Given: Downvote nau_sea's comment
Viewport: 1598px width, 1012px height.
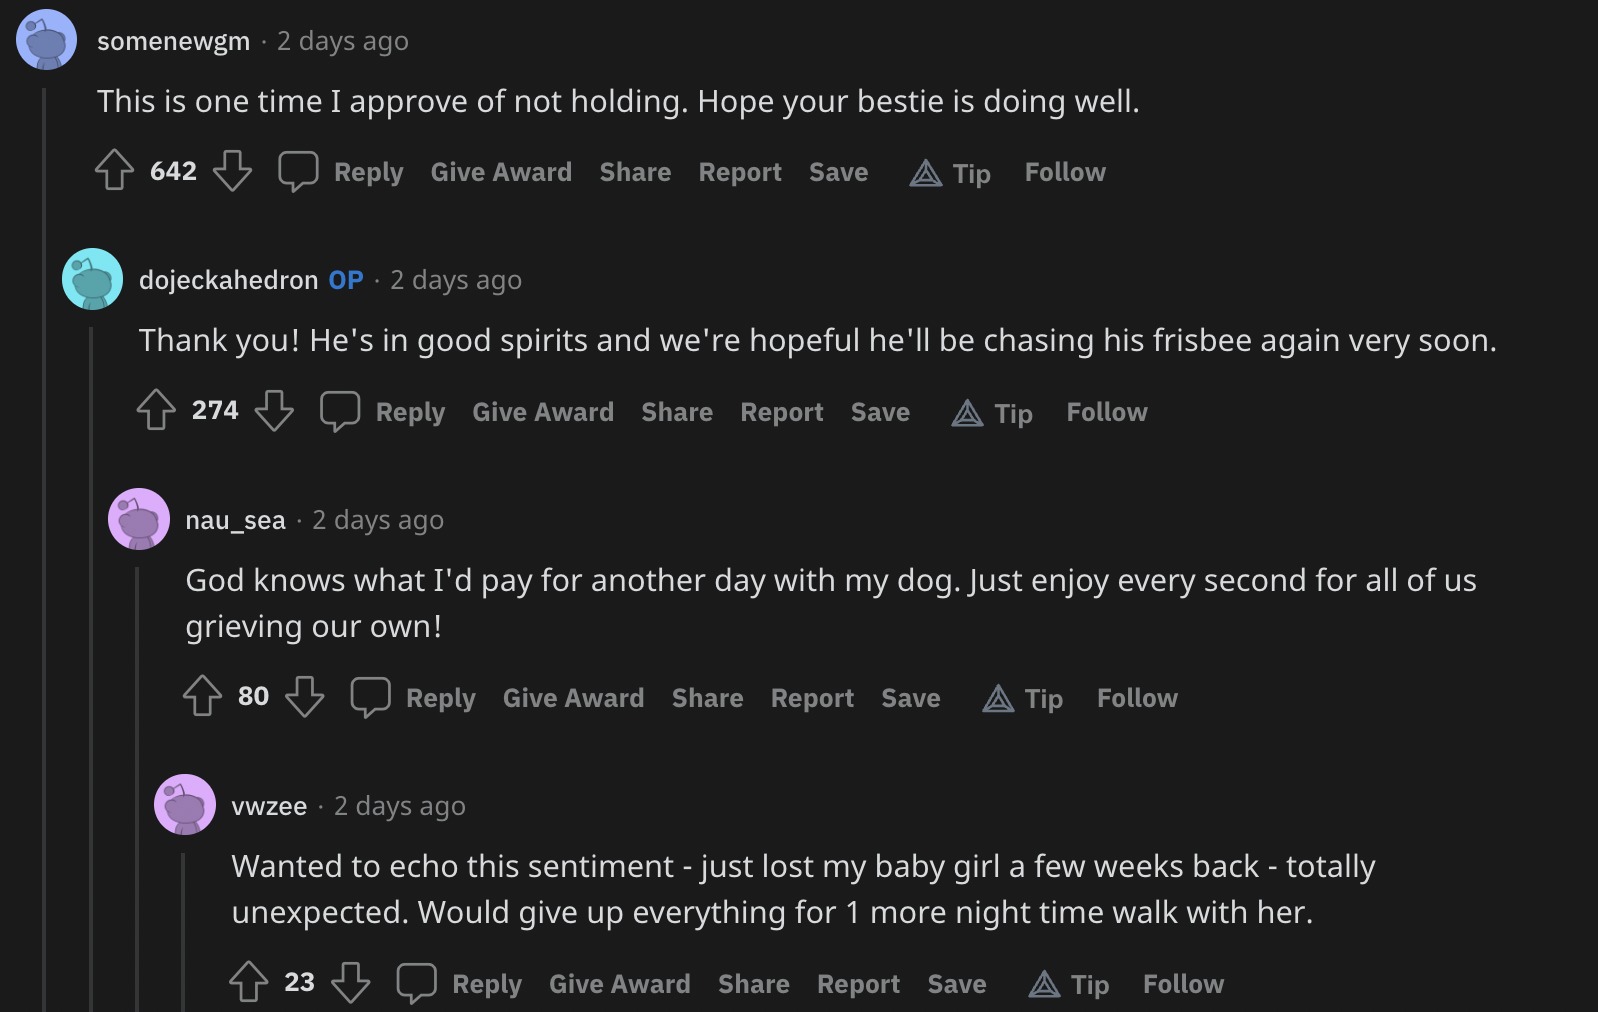Looking at the screenshot, I should coord(305,697).
